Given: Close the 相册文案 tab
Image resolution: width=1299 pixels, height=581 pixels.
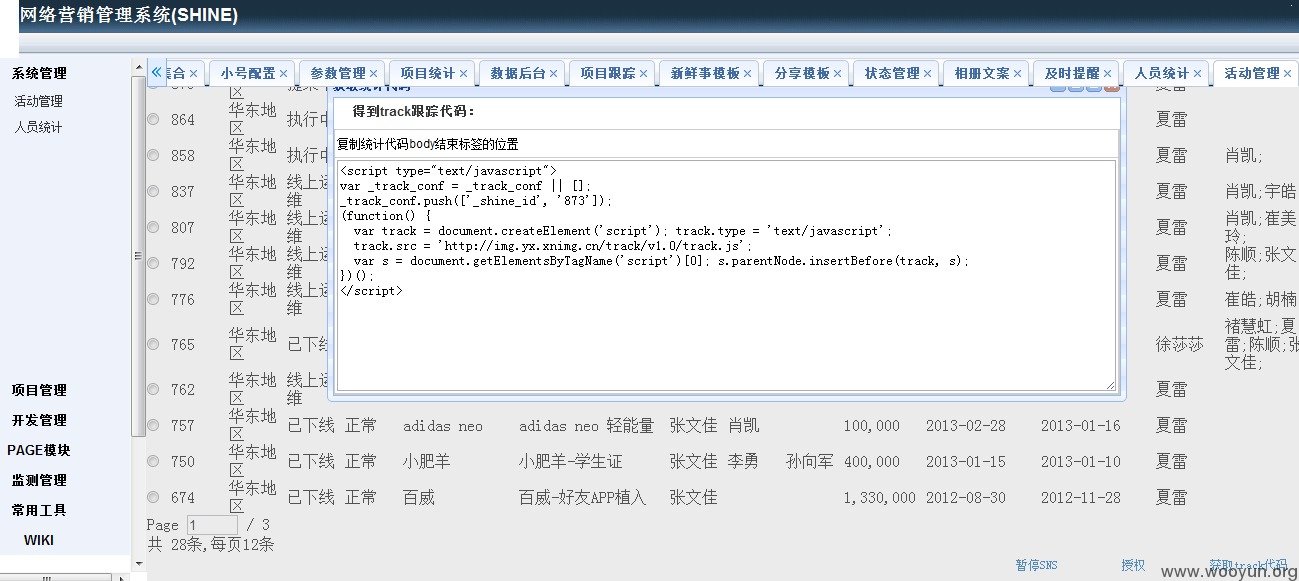Looking at the screenshot, I should coord(1018,73).
